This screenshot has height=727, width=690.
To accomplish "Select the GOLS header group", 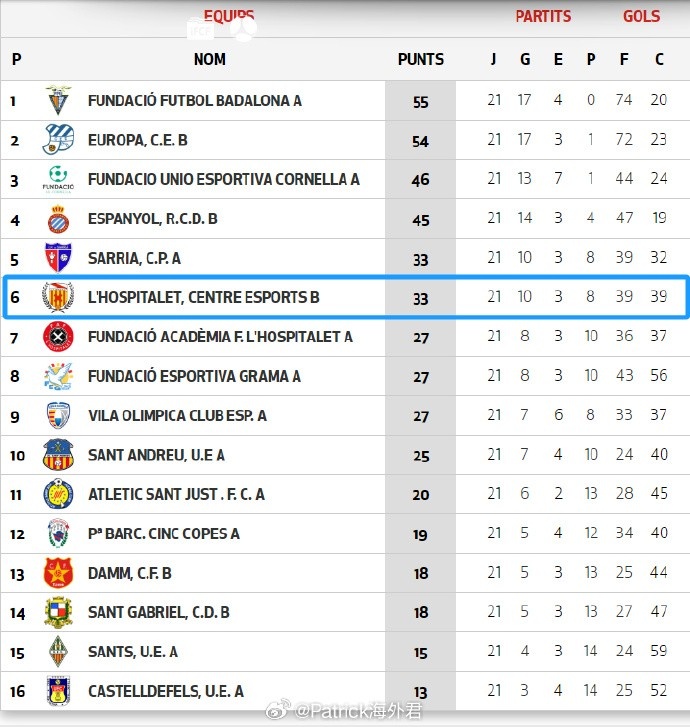I will pyautogui.click(x=641, y=16).
